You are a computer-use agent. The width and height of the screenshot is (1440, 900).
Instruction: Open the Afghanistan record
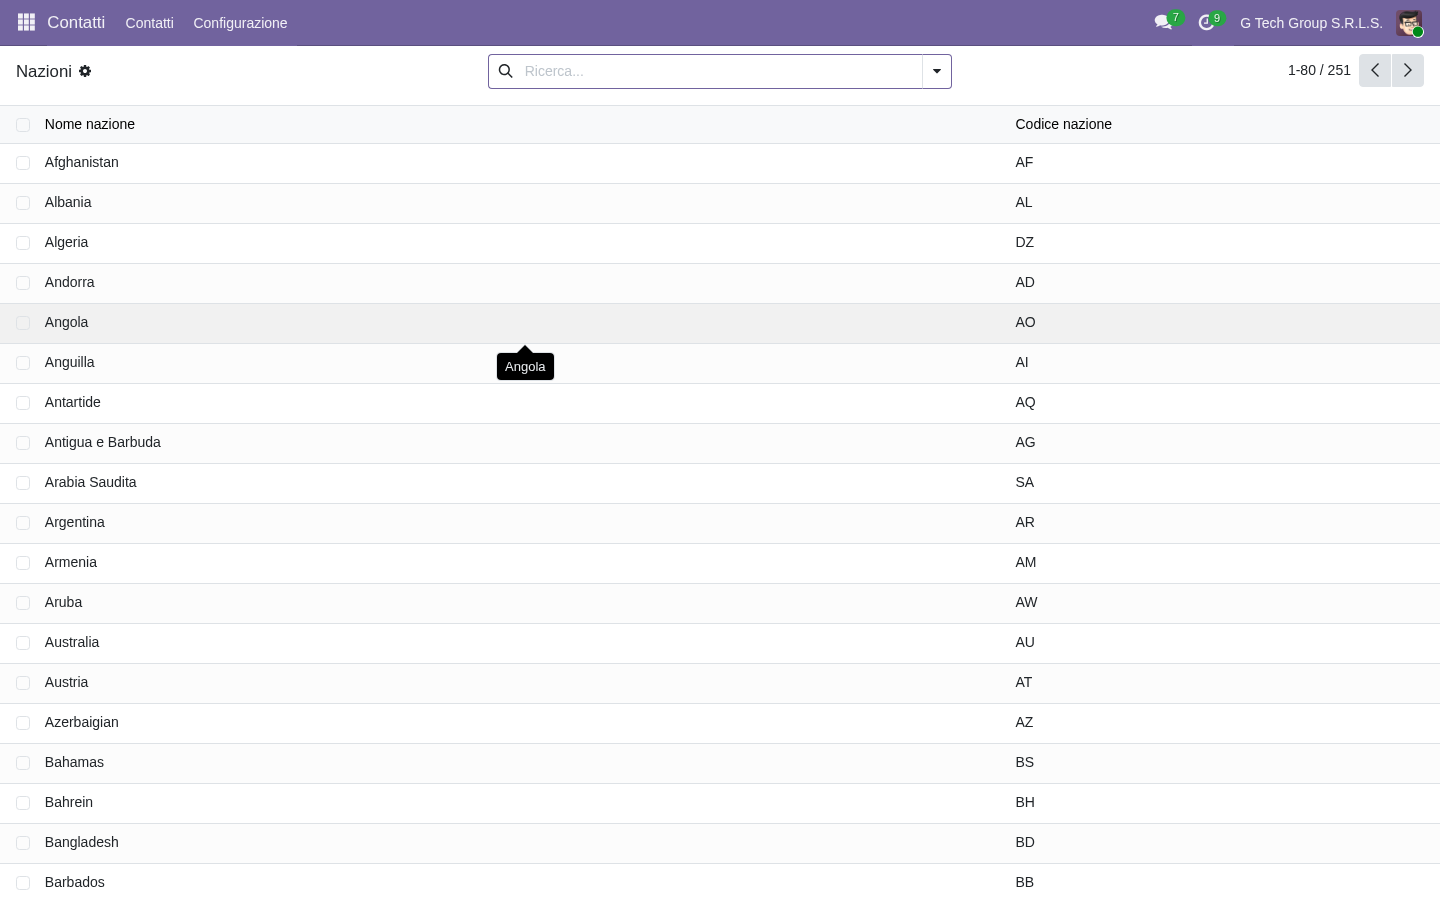coord(720,163)
